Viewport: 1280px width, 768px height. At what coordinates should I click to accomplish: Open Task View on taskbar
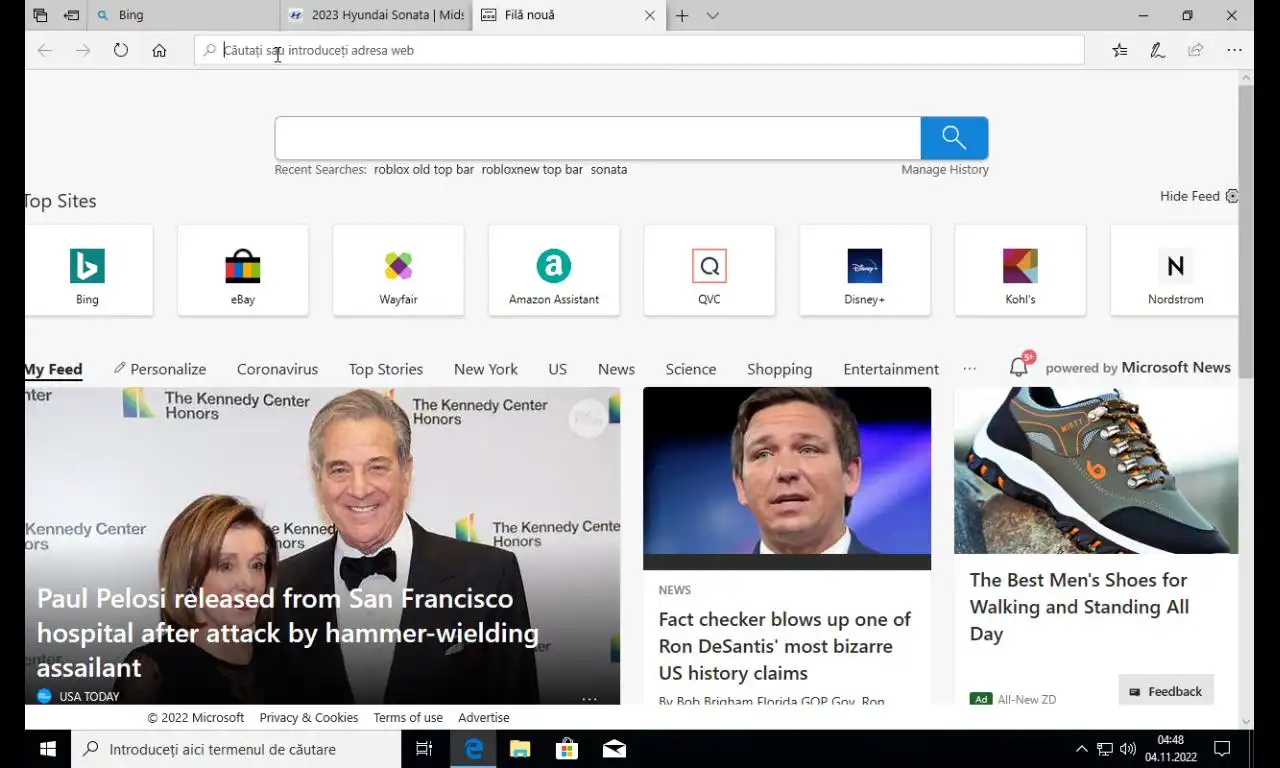click(x=424, y=749)
